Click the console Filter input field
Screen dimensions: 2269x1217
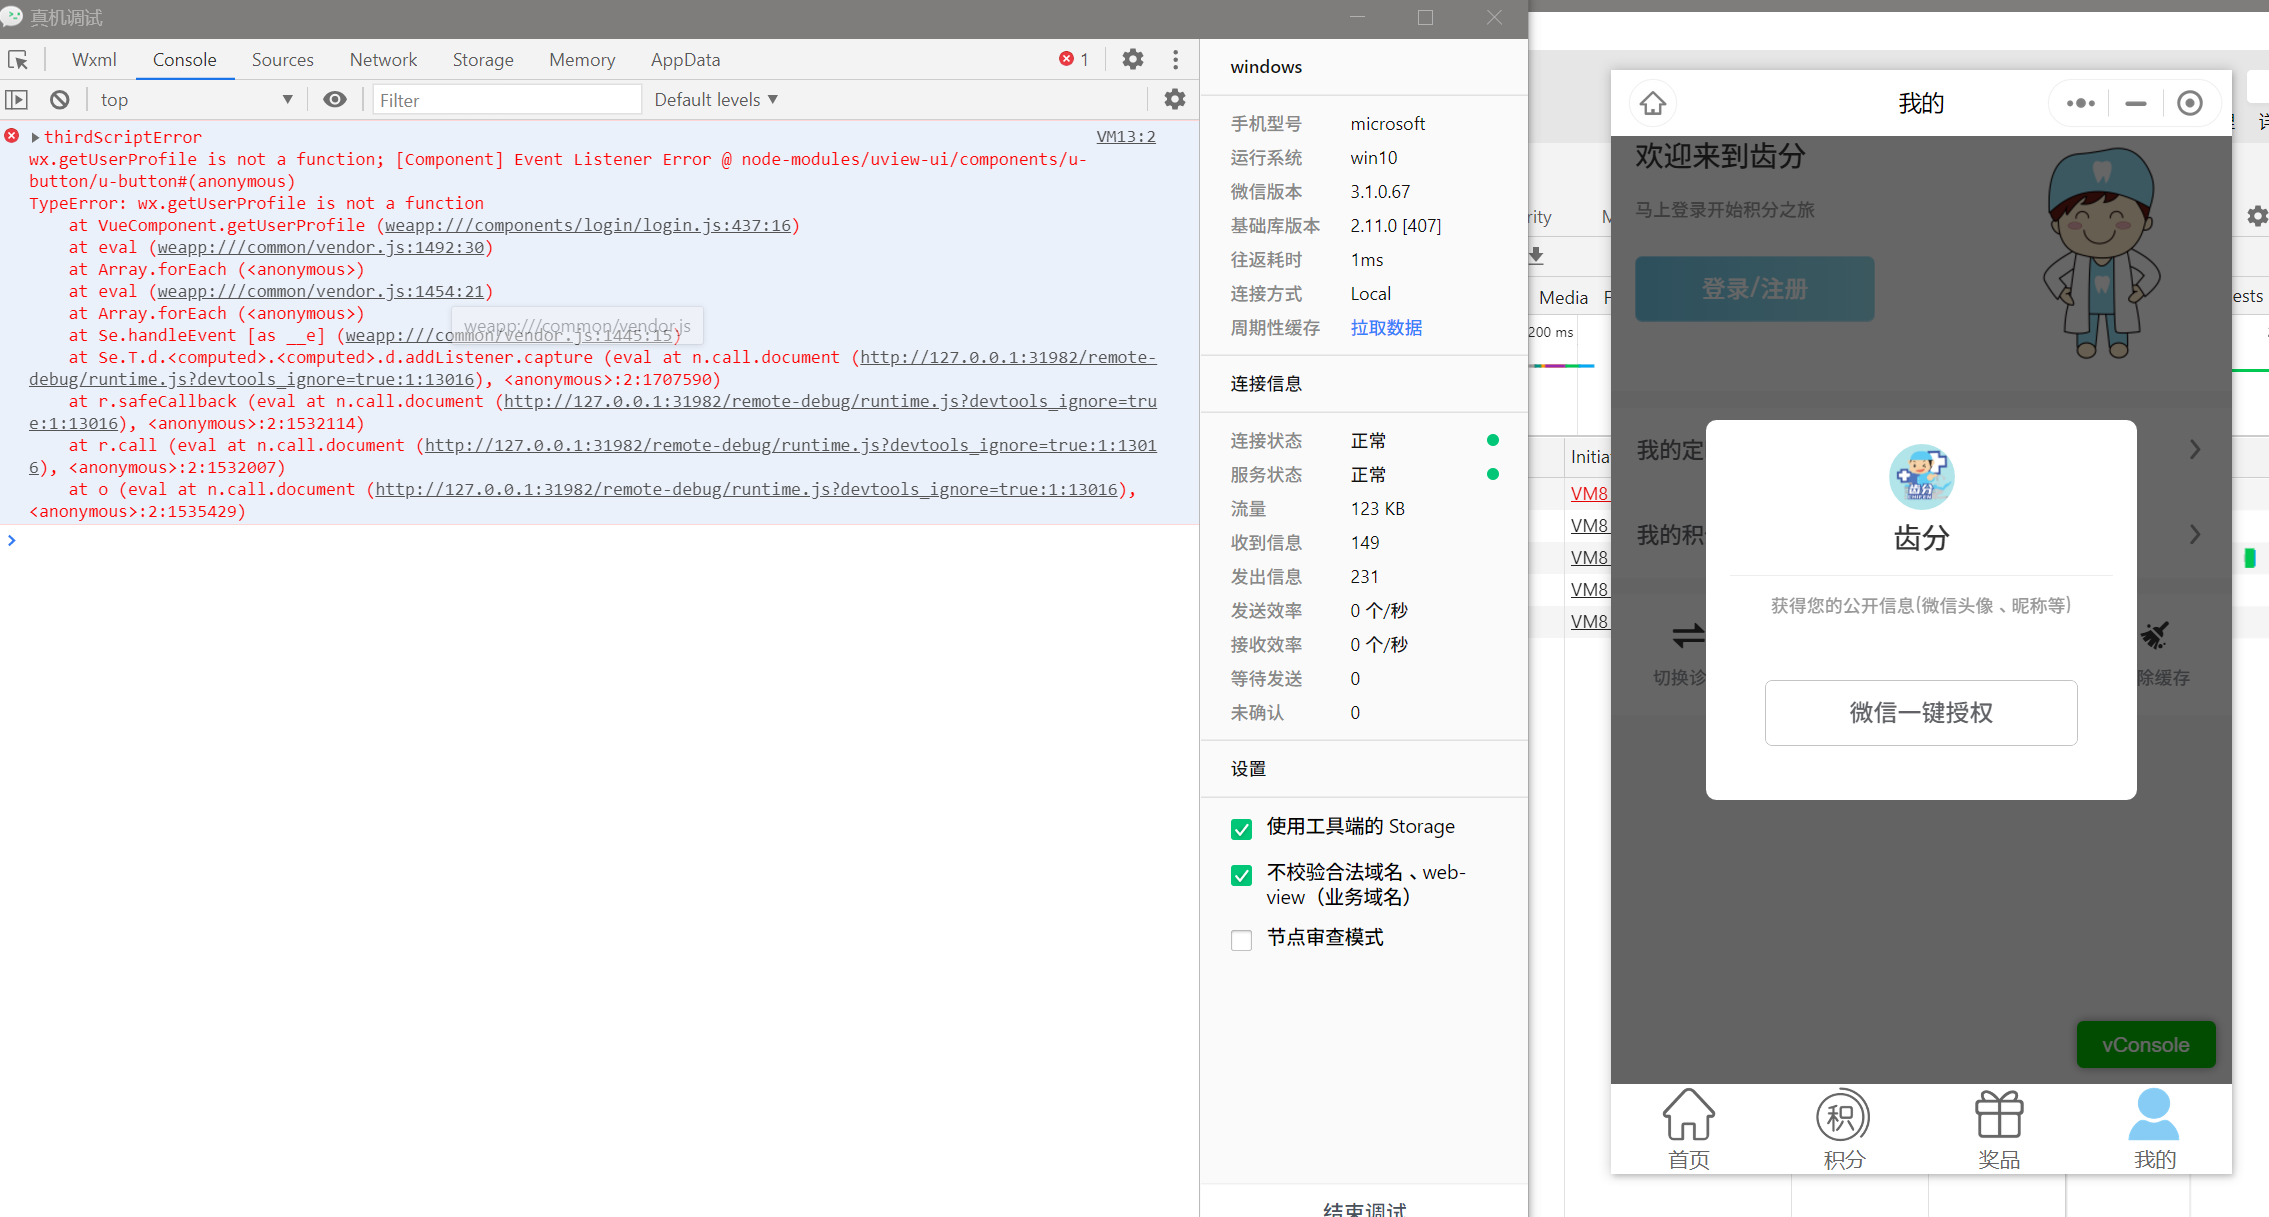coord(506,100)
